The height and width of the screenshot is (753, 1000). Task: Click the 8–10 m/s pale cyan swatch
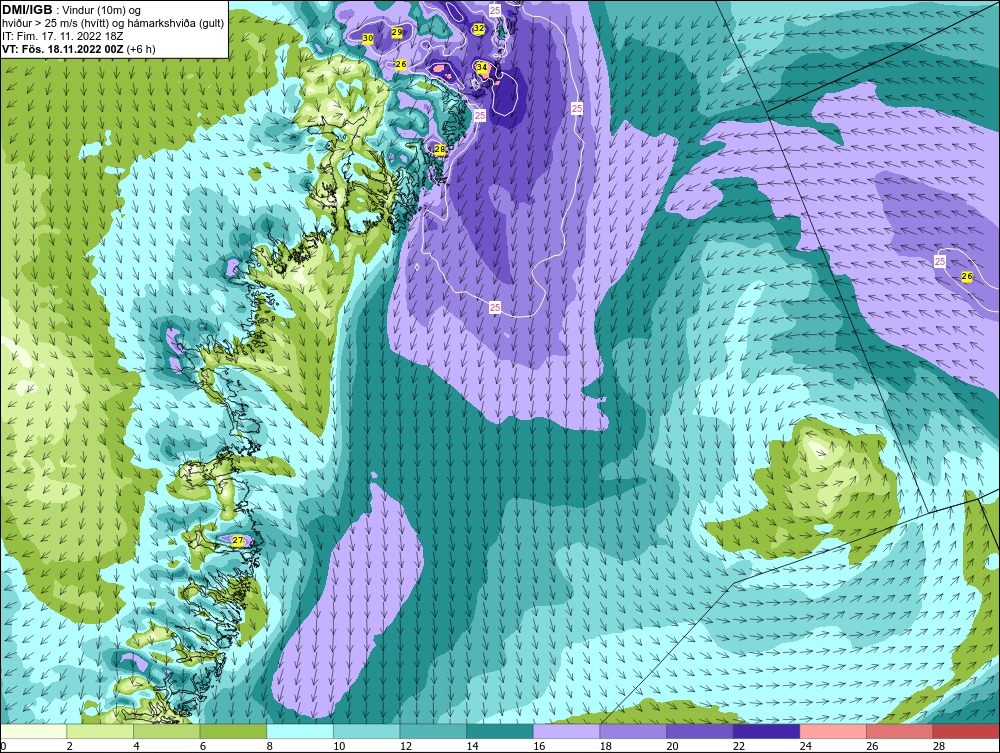tap(300, 731)
